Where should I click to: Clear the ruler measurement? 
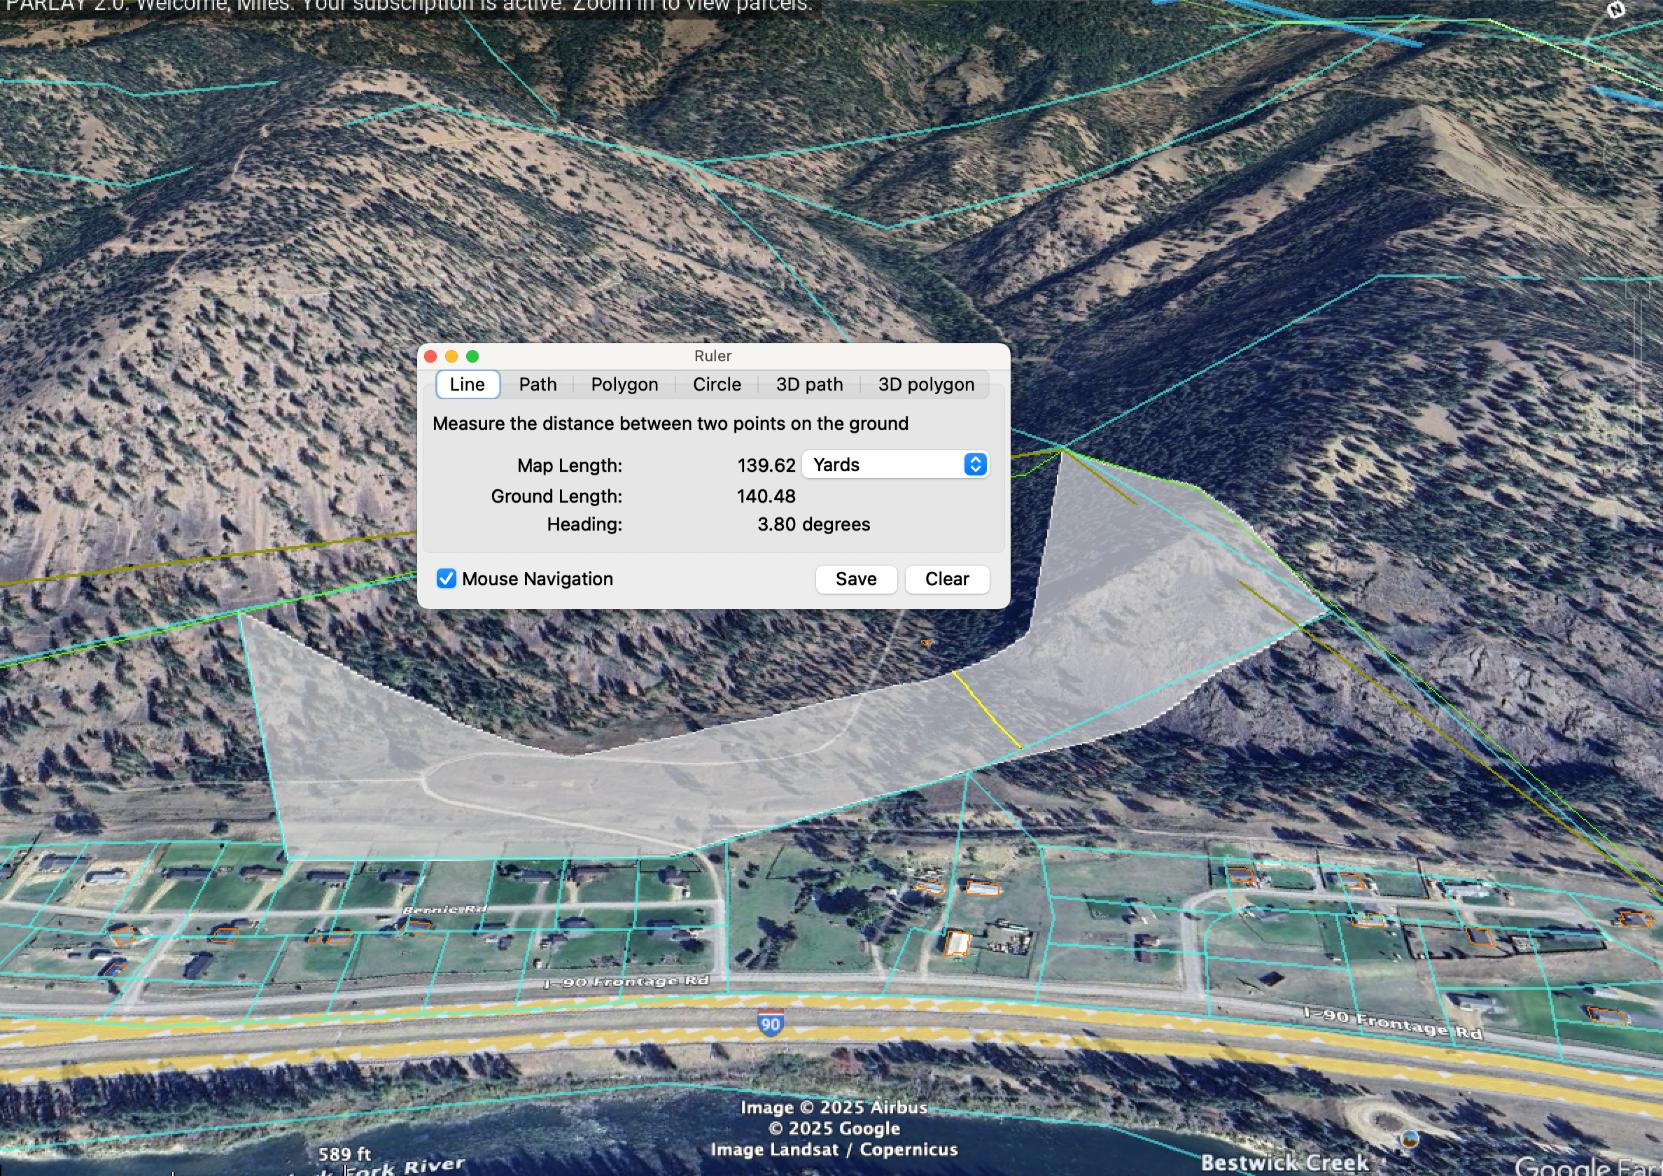[946, 579]
